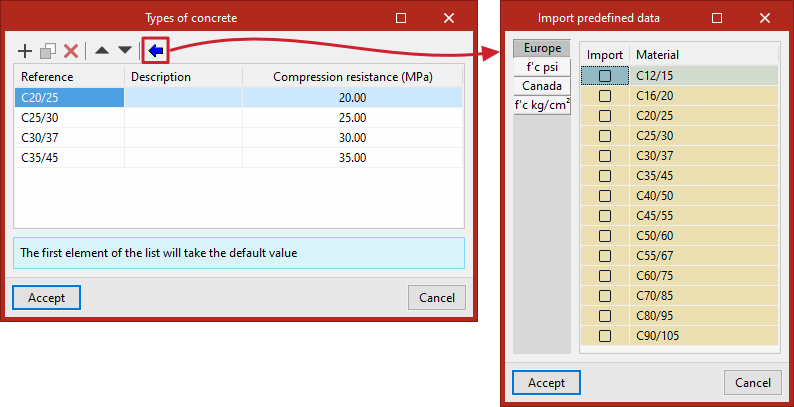Accept changes in Types of concrete
The height and width of the screenshot is (407, 794).
(x=46, y=298)
